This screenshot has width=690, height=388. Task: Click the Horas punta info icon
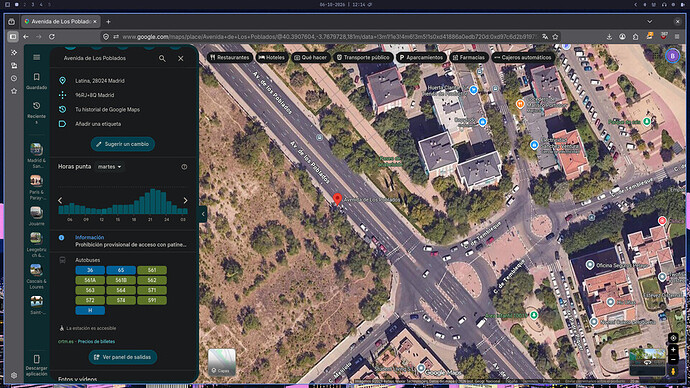tap(184, 167)
